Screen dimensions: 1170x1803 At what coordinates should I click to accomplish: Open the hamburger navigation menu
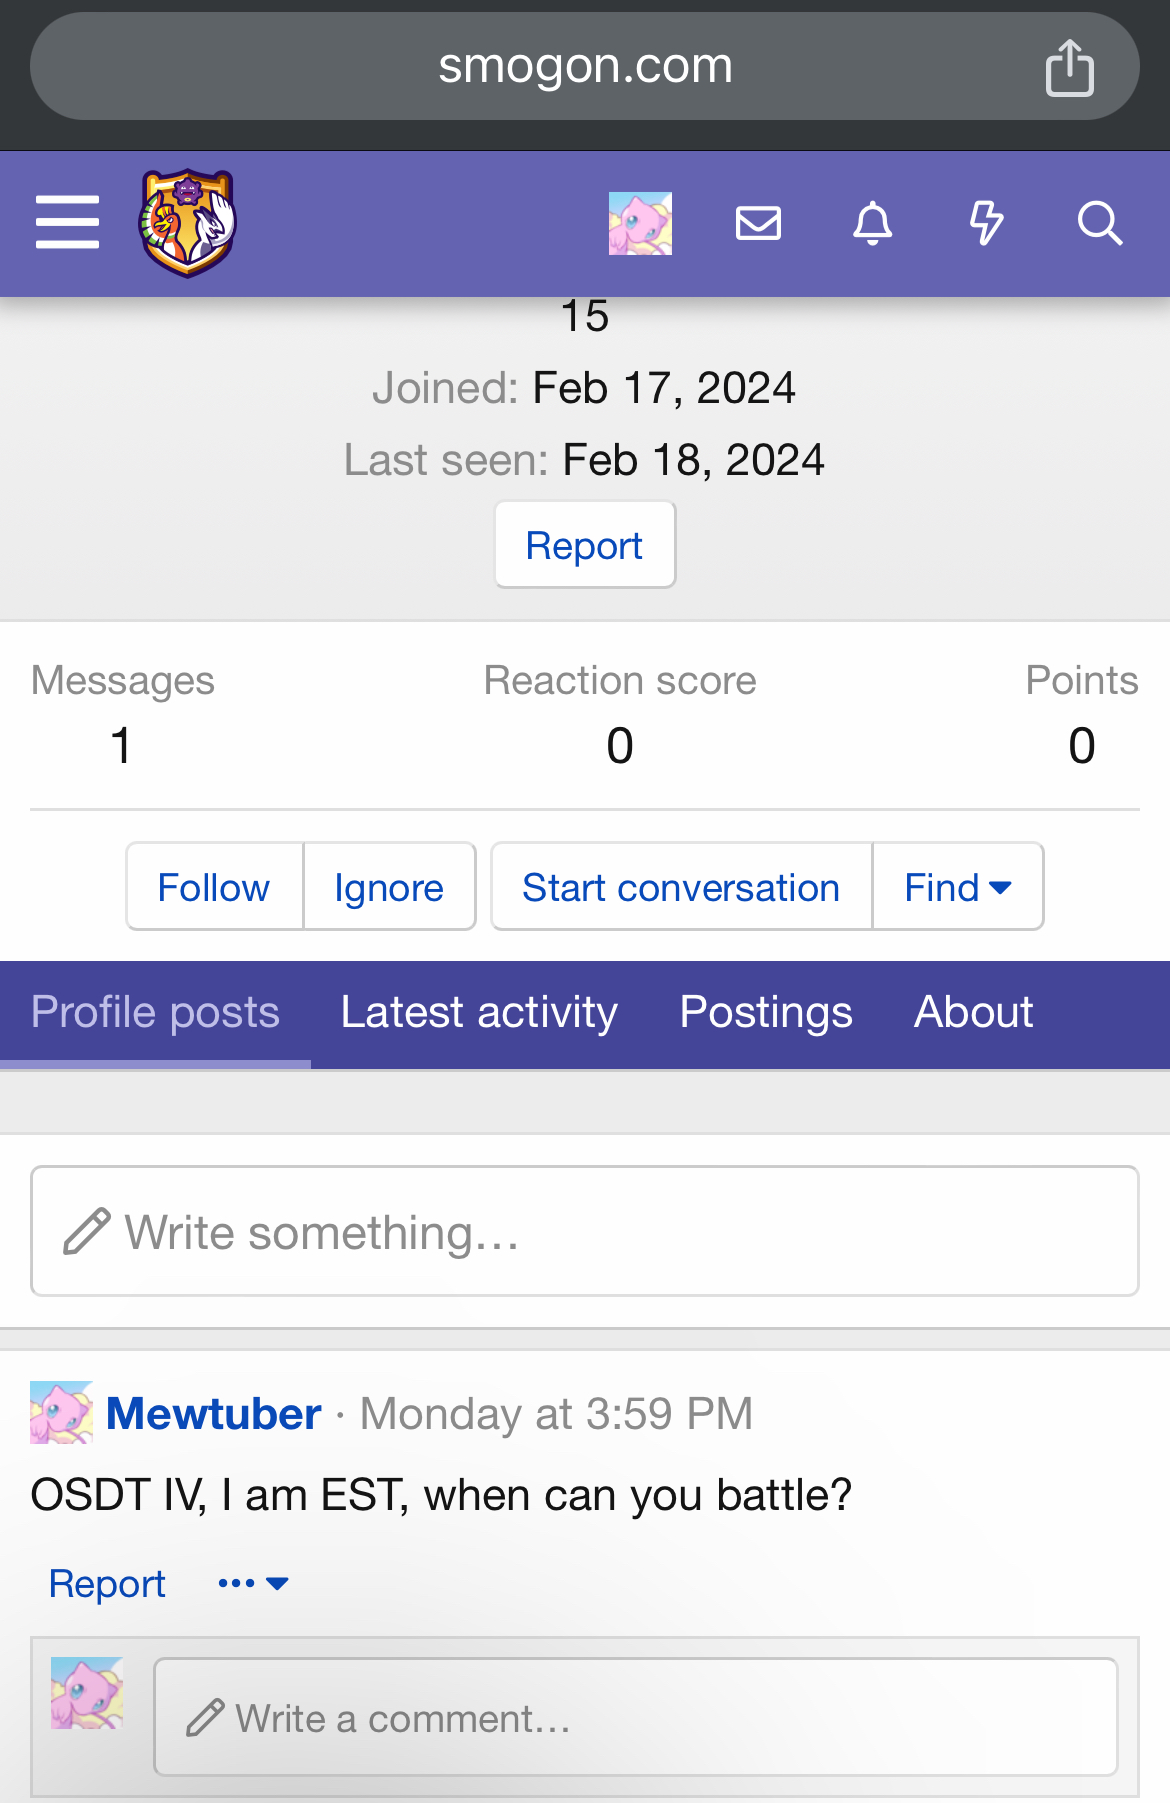(67, 222)
